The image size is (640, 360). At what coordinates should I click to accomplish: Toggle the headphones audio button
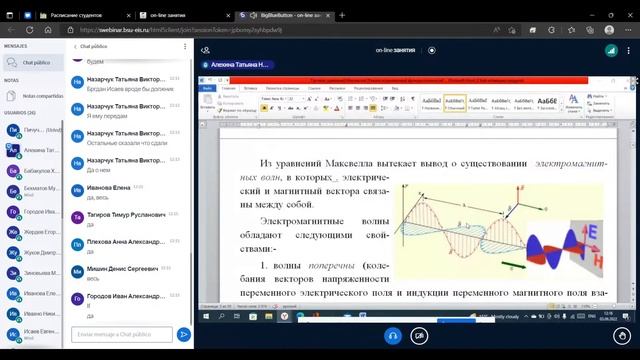tap(393, 336)
